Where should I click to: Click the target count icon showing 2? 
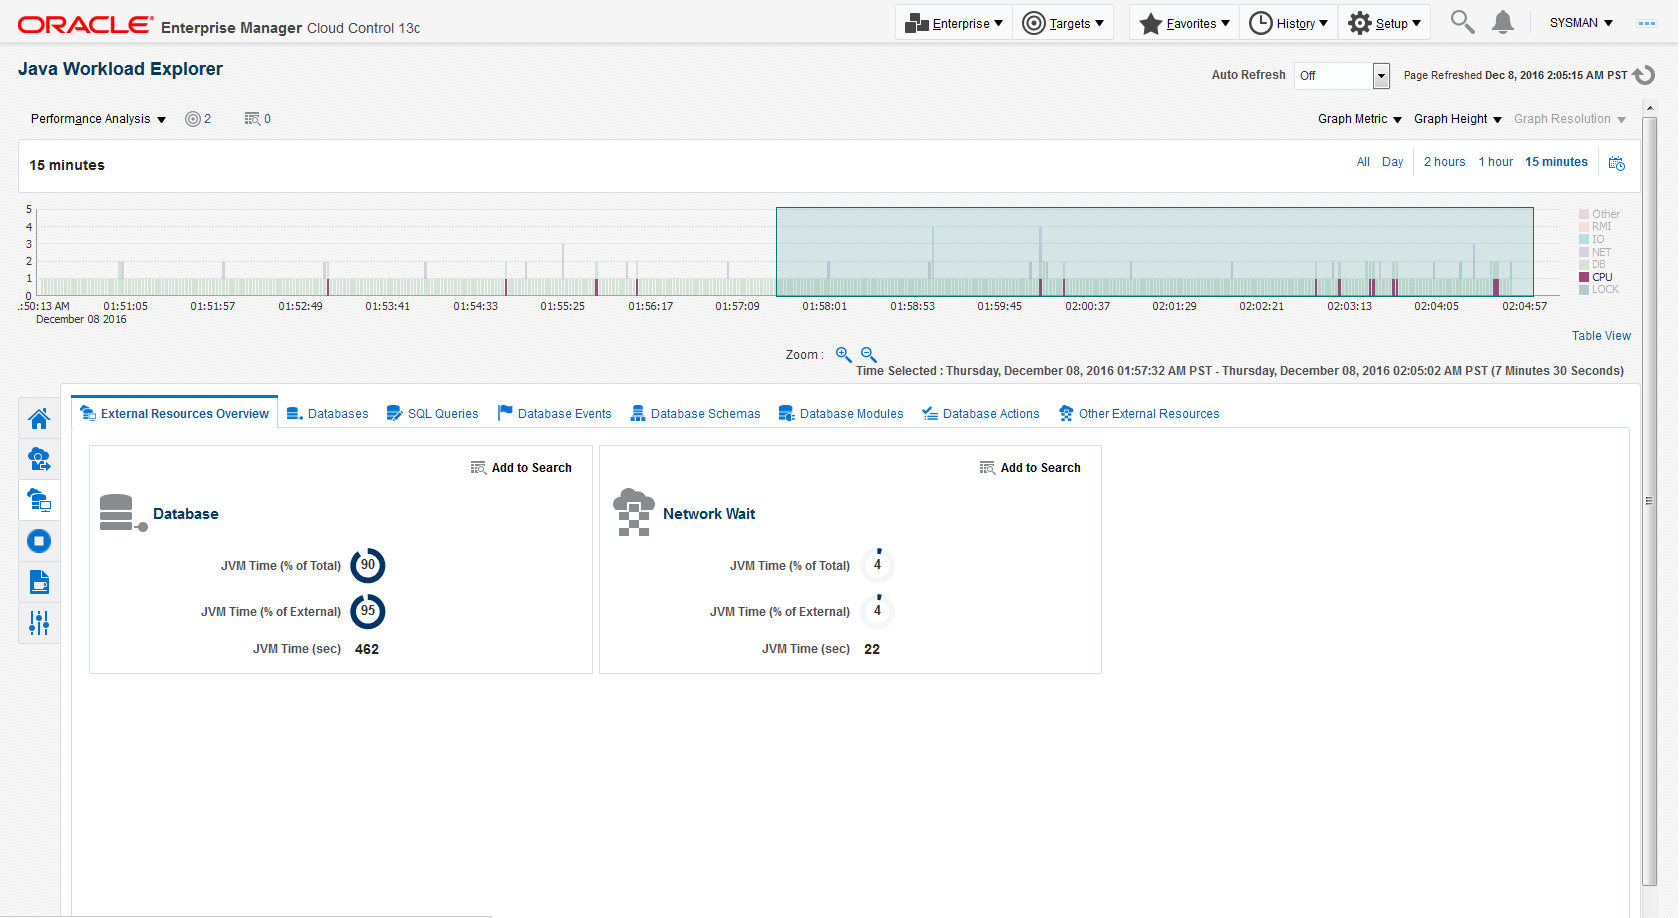click(x=198, y=119)
